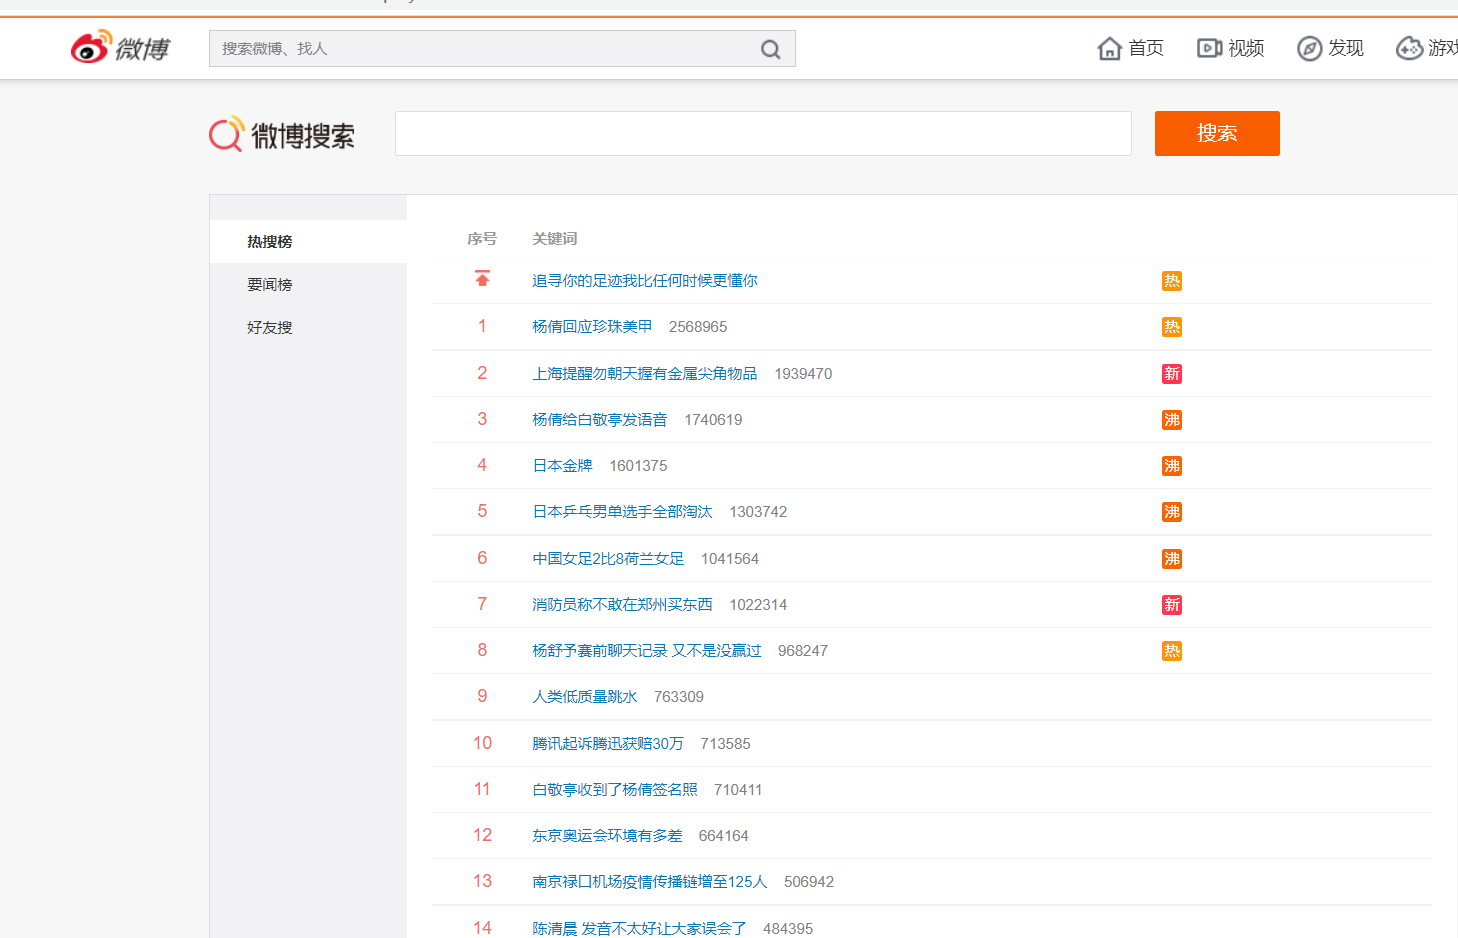Open topic 人类低质量跳水
Image resolution: width=1458 pixels, height=938 pixels.
[x=585, y=697]
